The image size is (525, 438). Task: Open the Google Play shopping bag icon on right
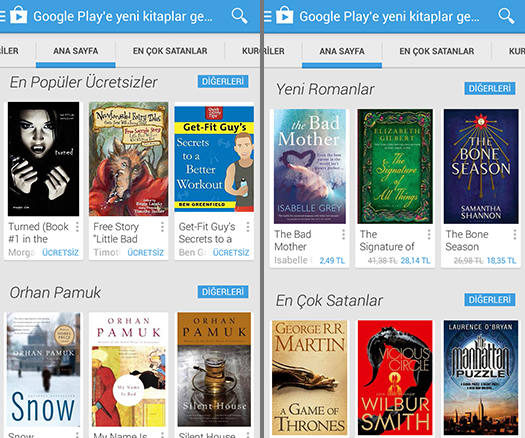coord(284,15)
